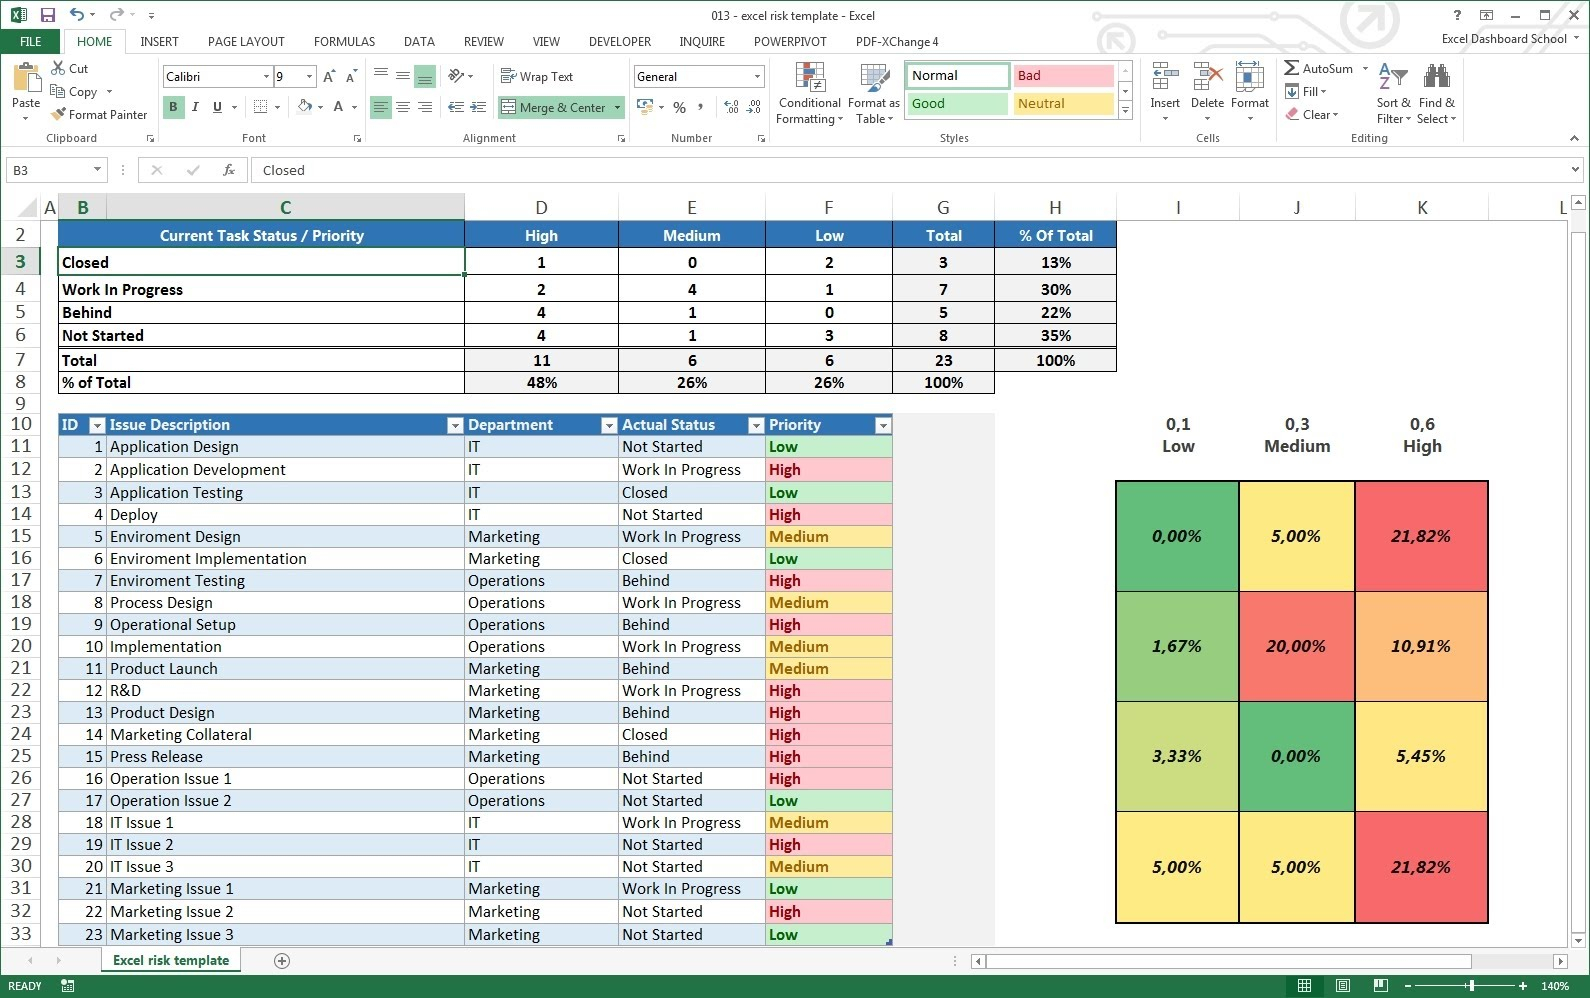Open the FORMULAS ribbon tab
Viewport: 1590px width, 998px height.
(x=344, y=42)
